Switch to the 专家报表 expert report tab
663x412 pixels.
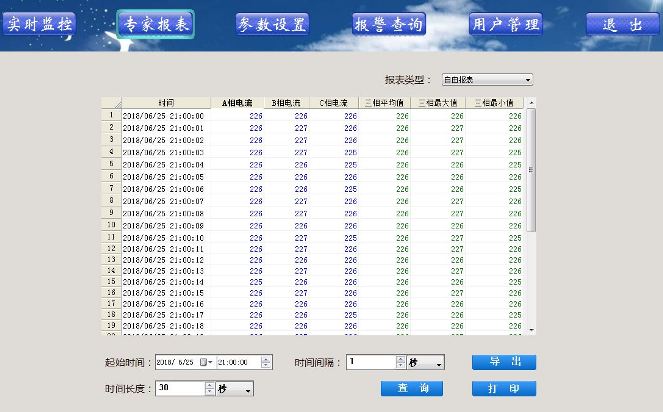(x=155, y=24)
